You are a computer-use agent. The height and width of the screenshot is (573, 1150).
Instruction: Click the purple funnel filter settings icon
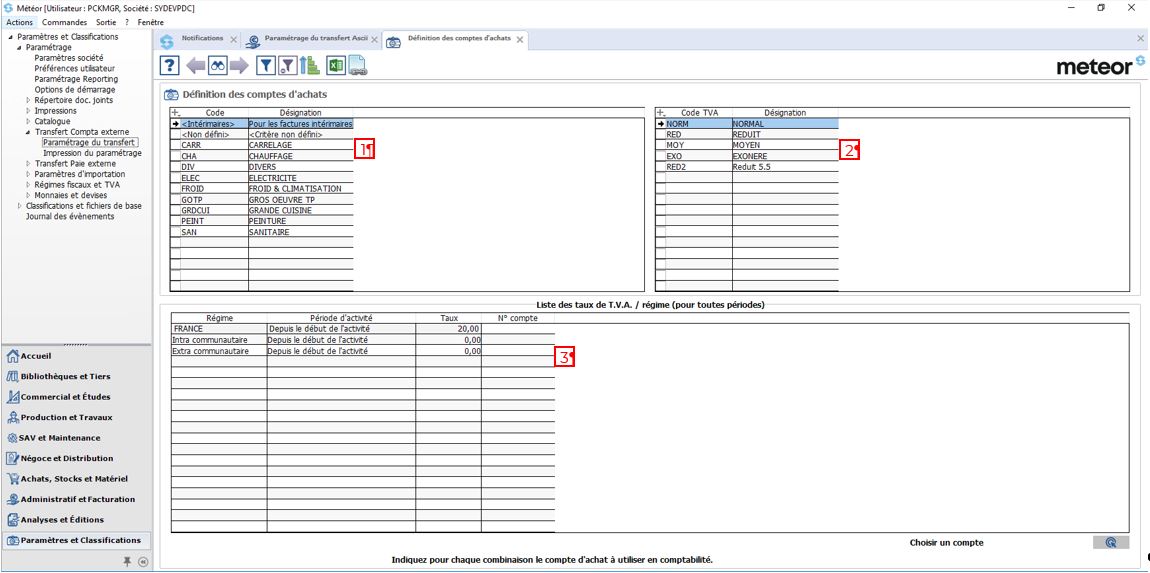288,66
